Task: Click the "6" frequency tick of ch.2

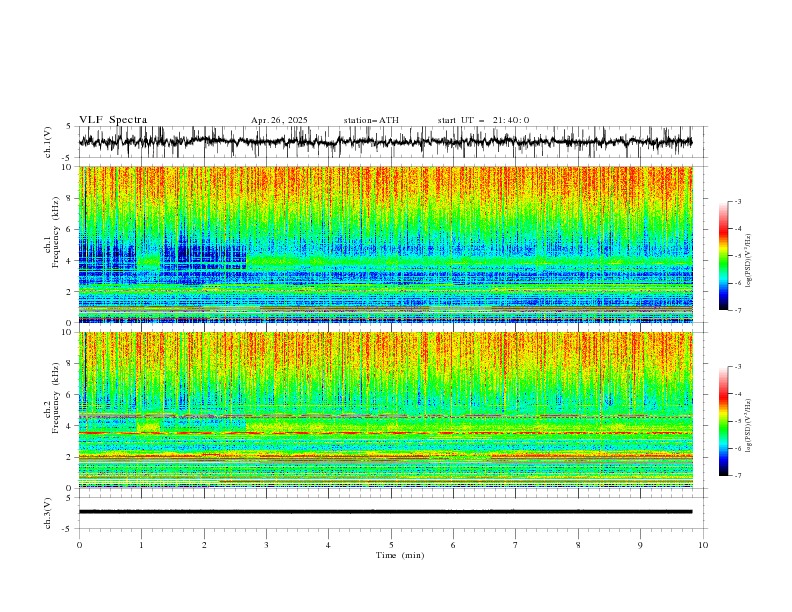Action: pyautogui.click(x=71, y=395)
